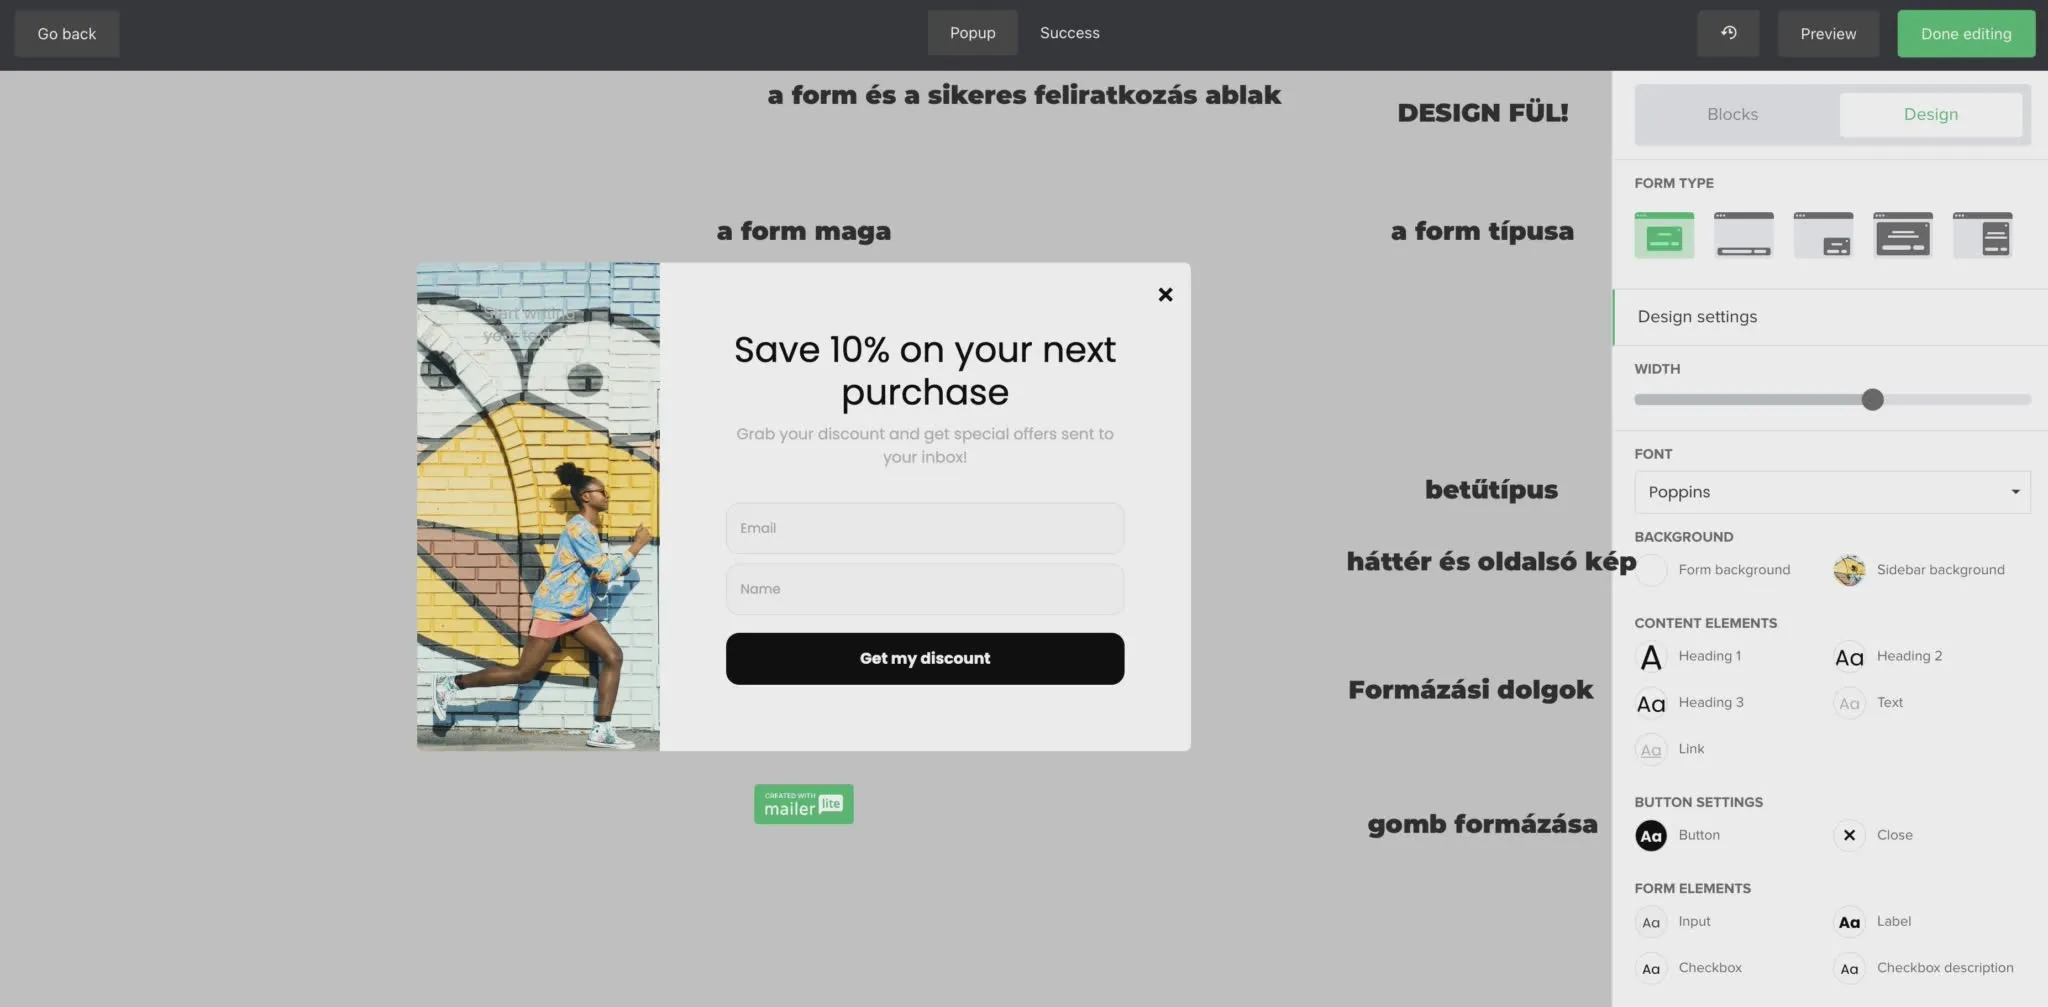Screen dimensions: 2048x1007
Task: Click the Done editing button
Action: 1965,34
